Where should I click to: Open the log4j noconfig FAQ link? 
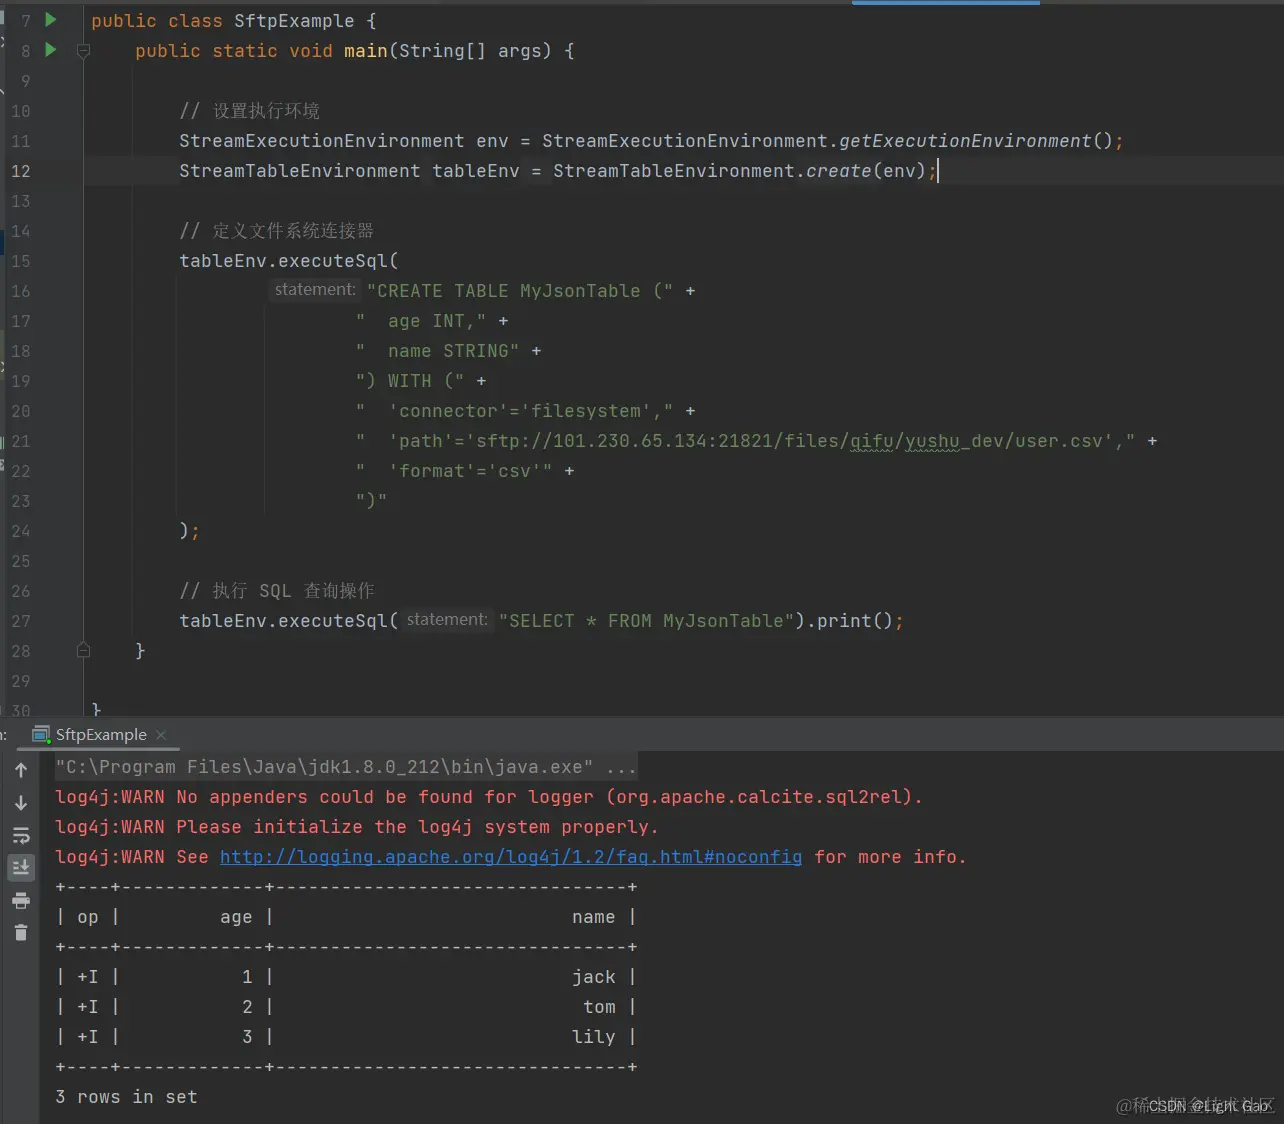[511, 857]
